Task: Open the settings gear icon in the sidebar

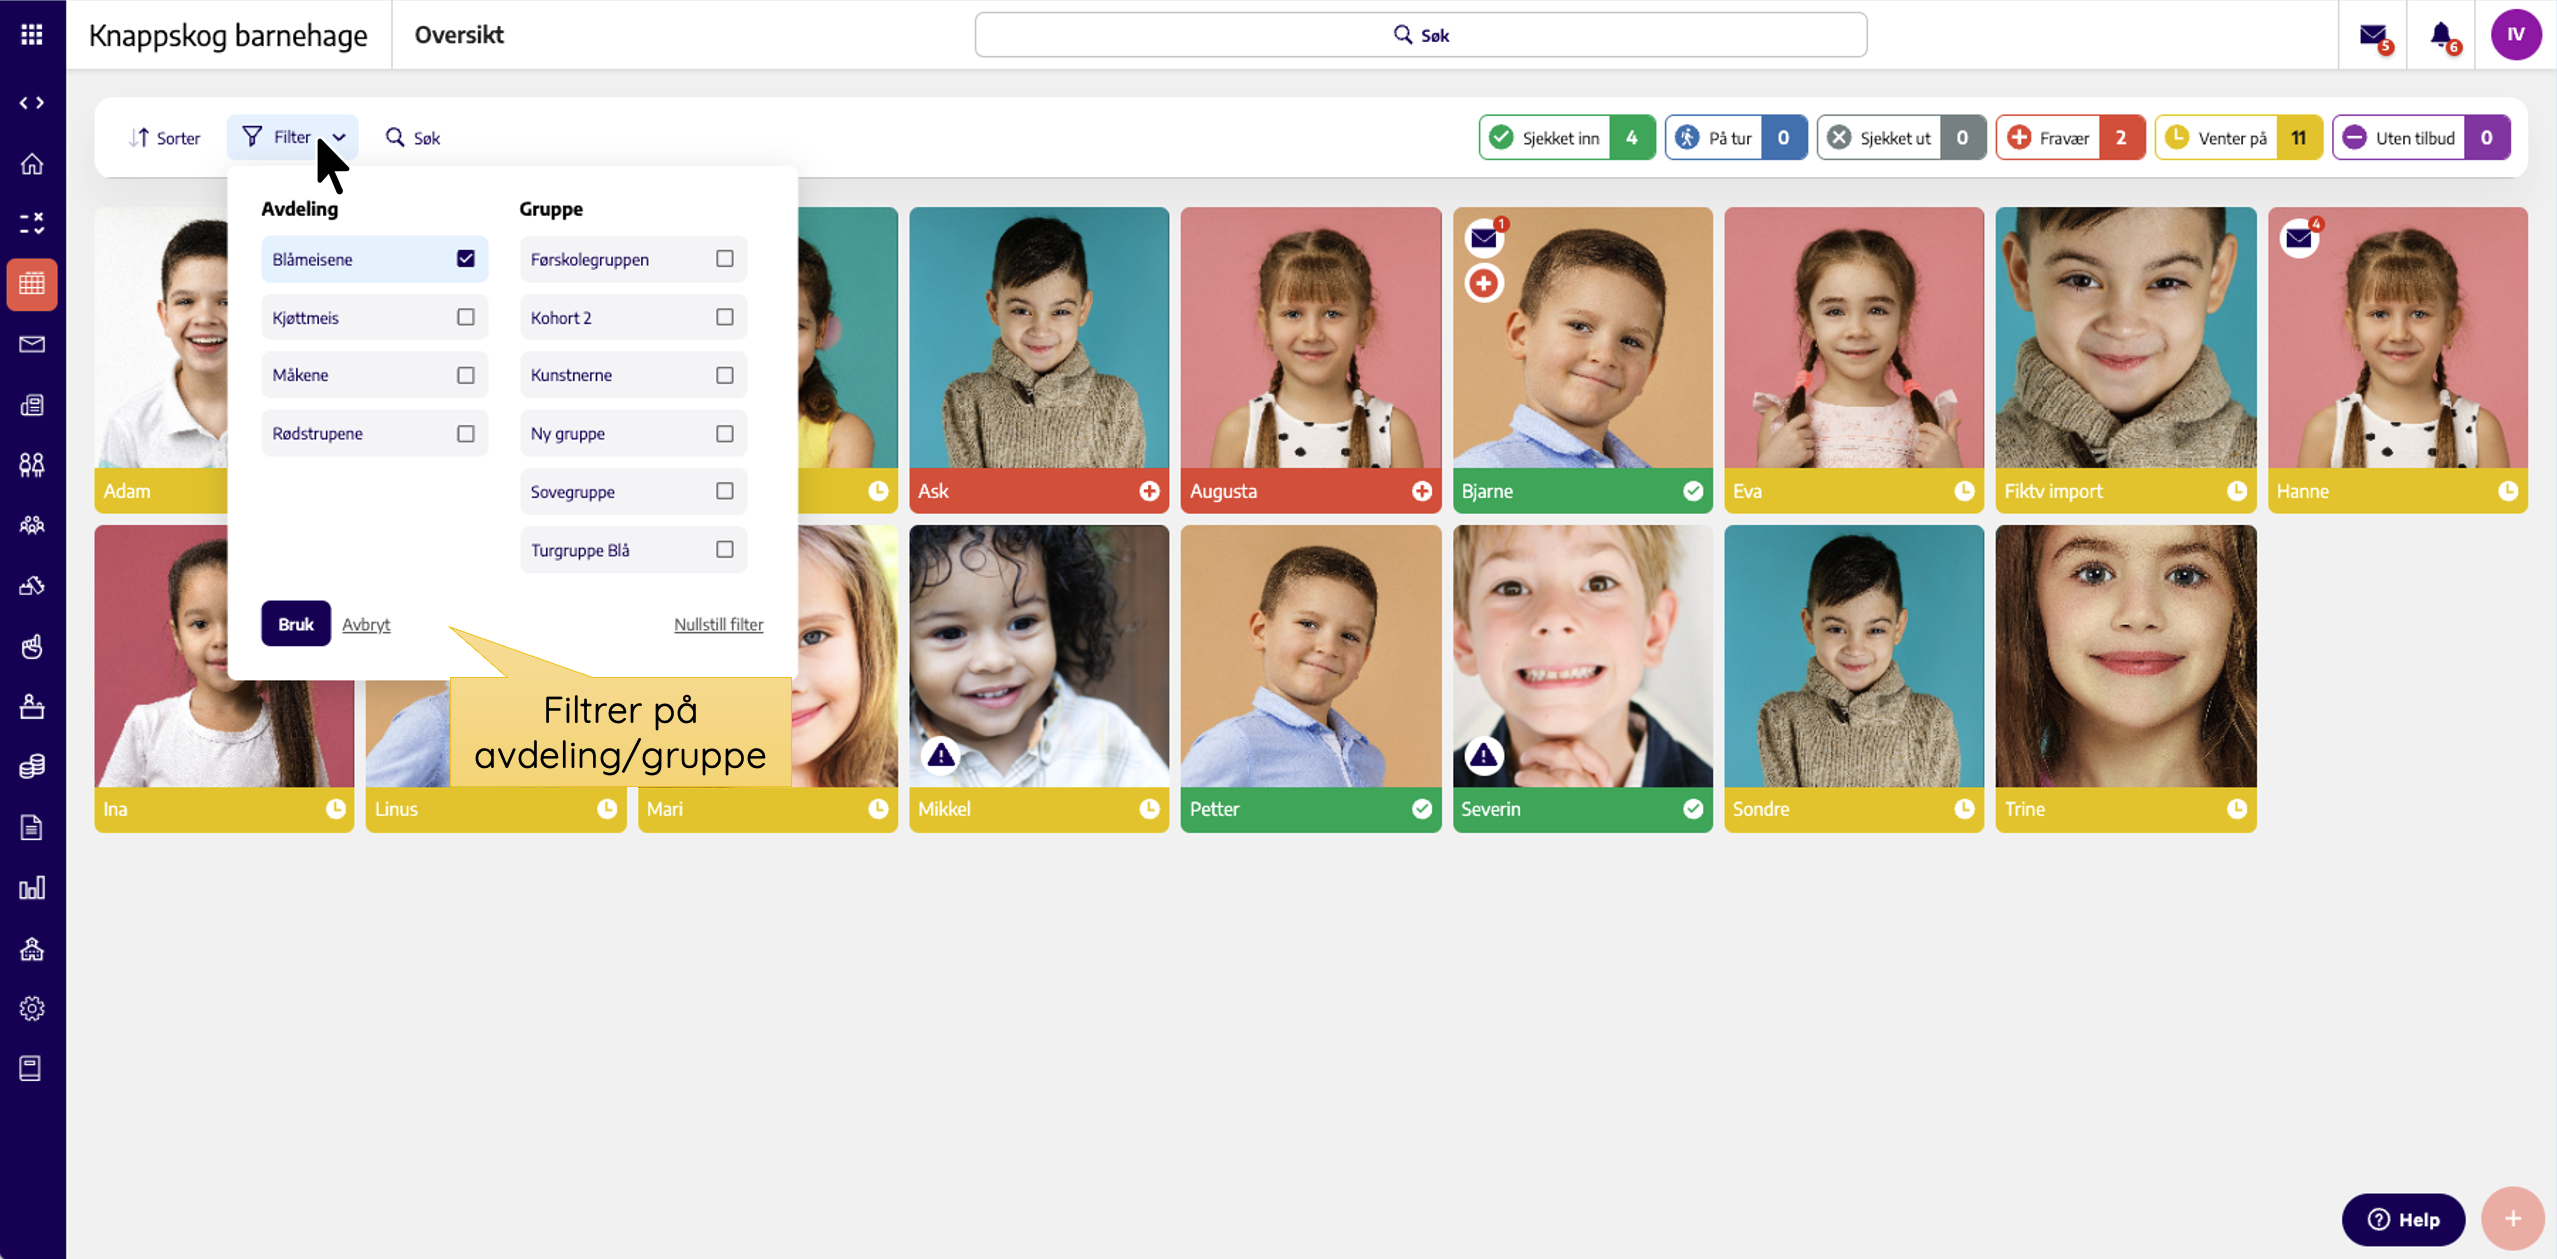Action: tap(32, 1008)
